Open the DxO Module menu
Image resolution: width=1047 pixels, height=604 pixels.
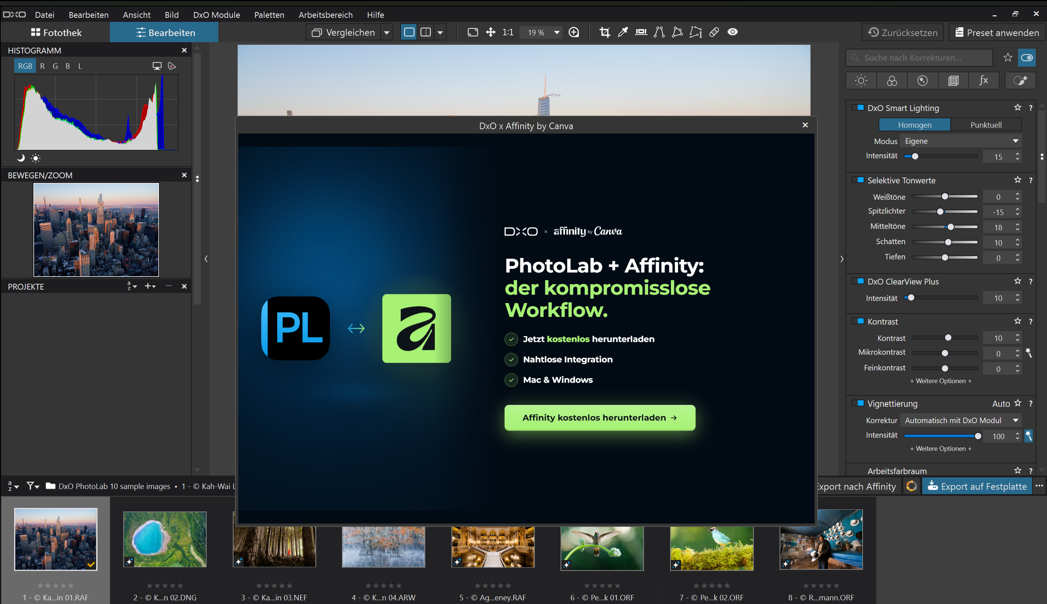(x=216, y=15)
